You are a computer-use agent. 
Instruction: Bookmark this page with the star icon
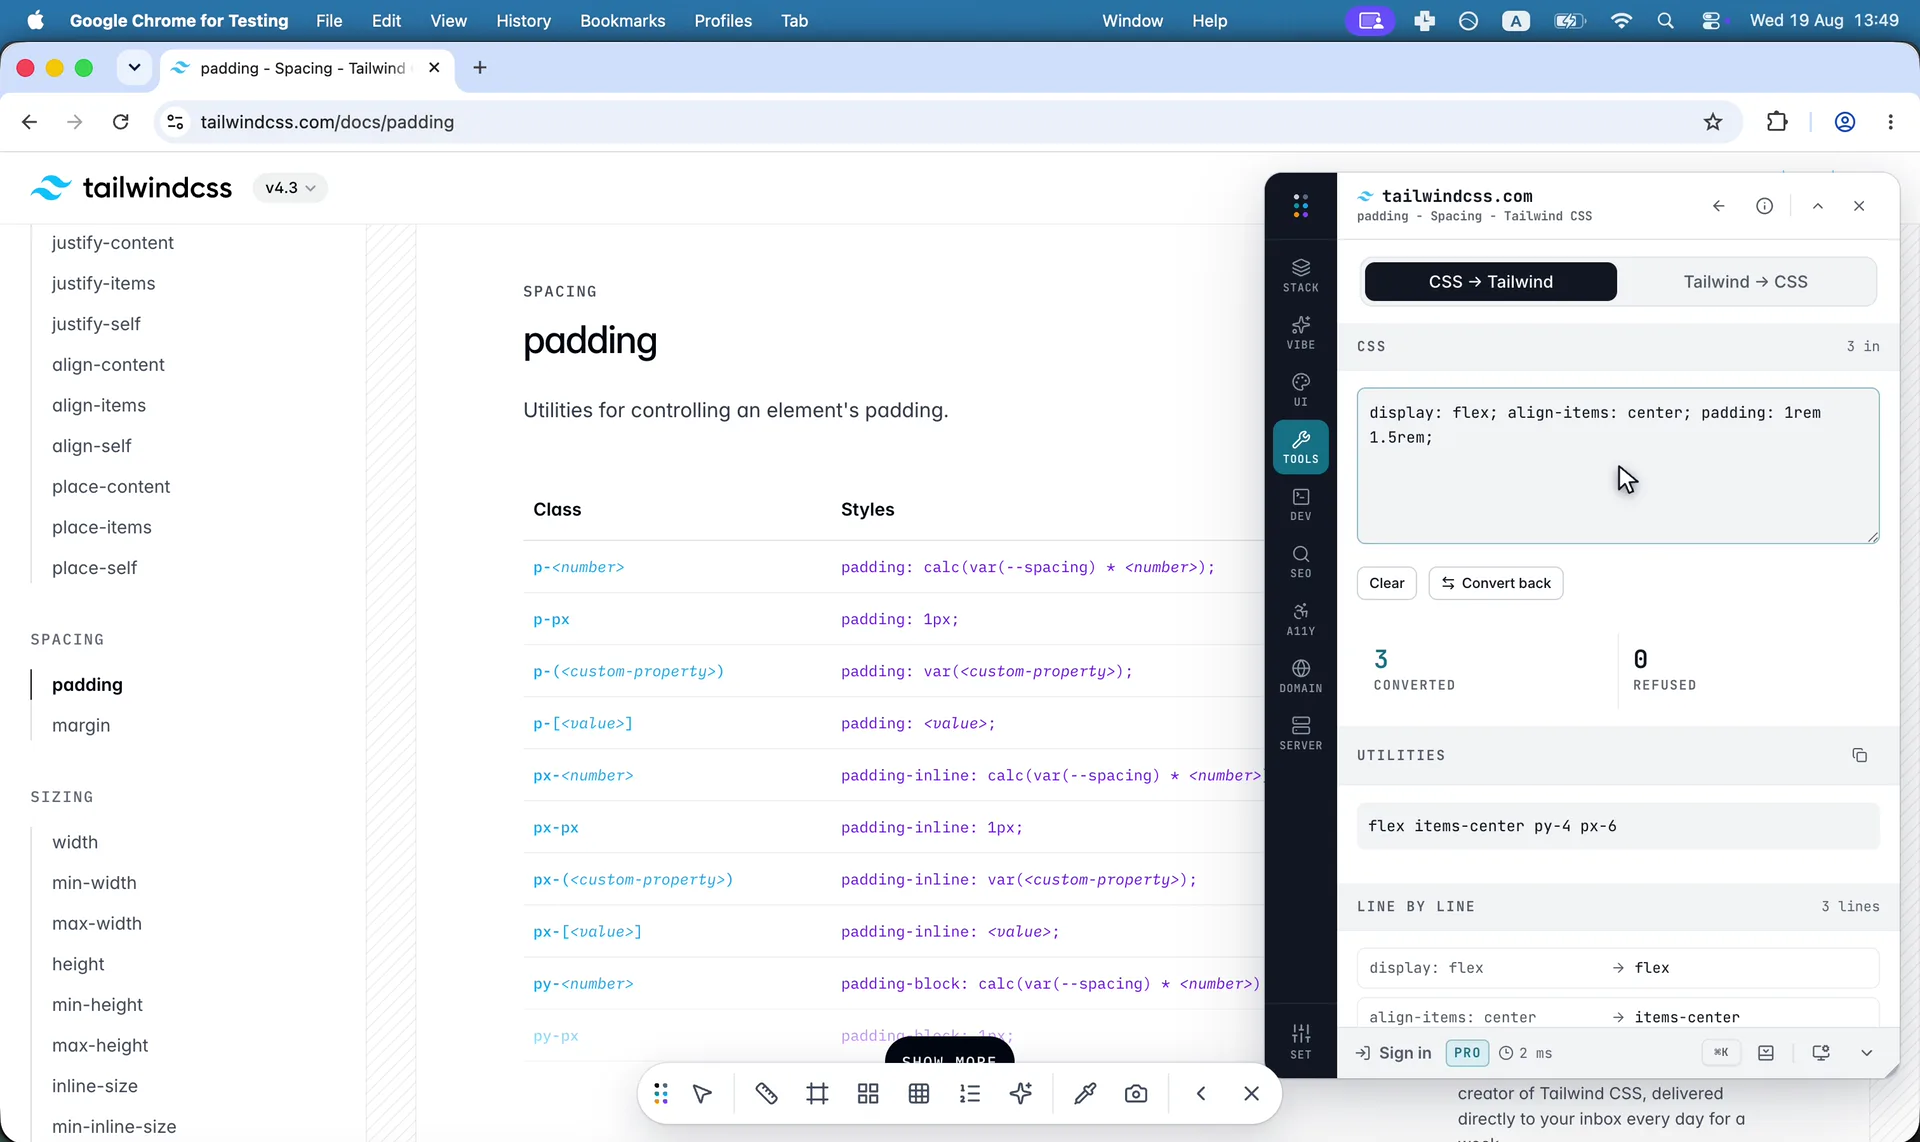[1713, 122]
